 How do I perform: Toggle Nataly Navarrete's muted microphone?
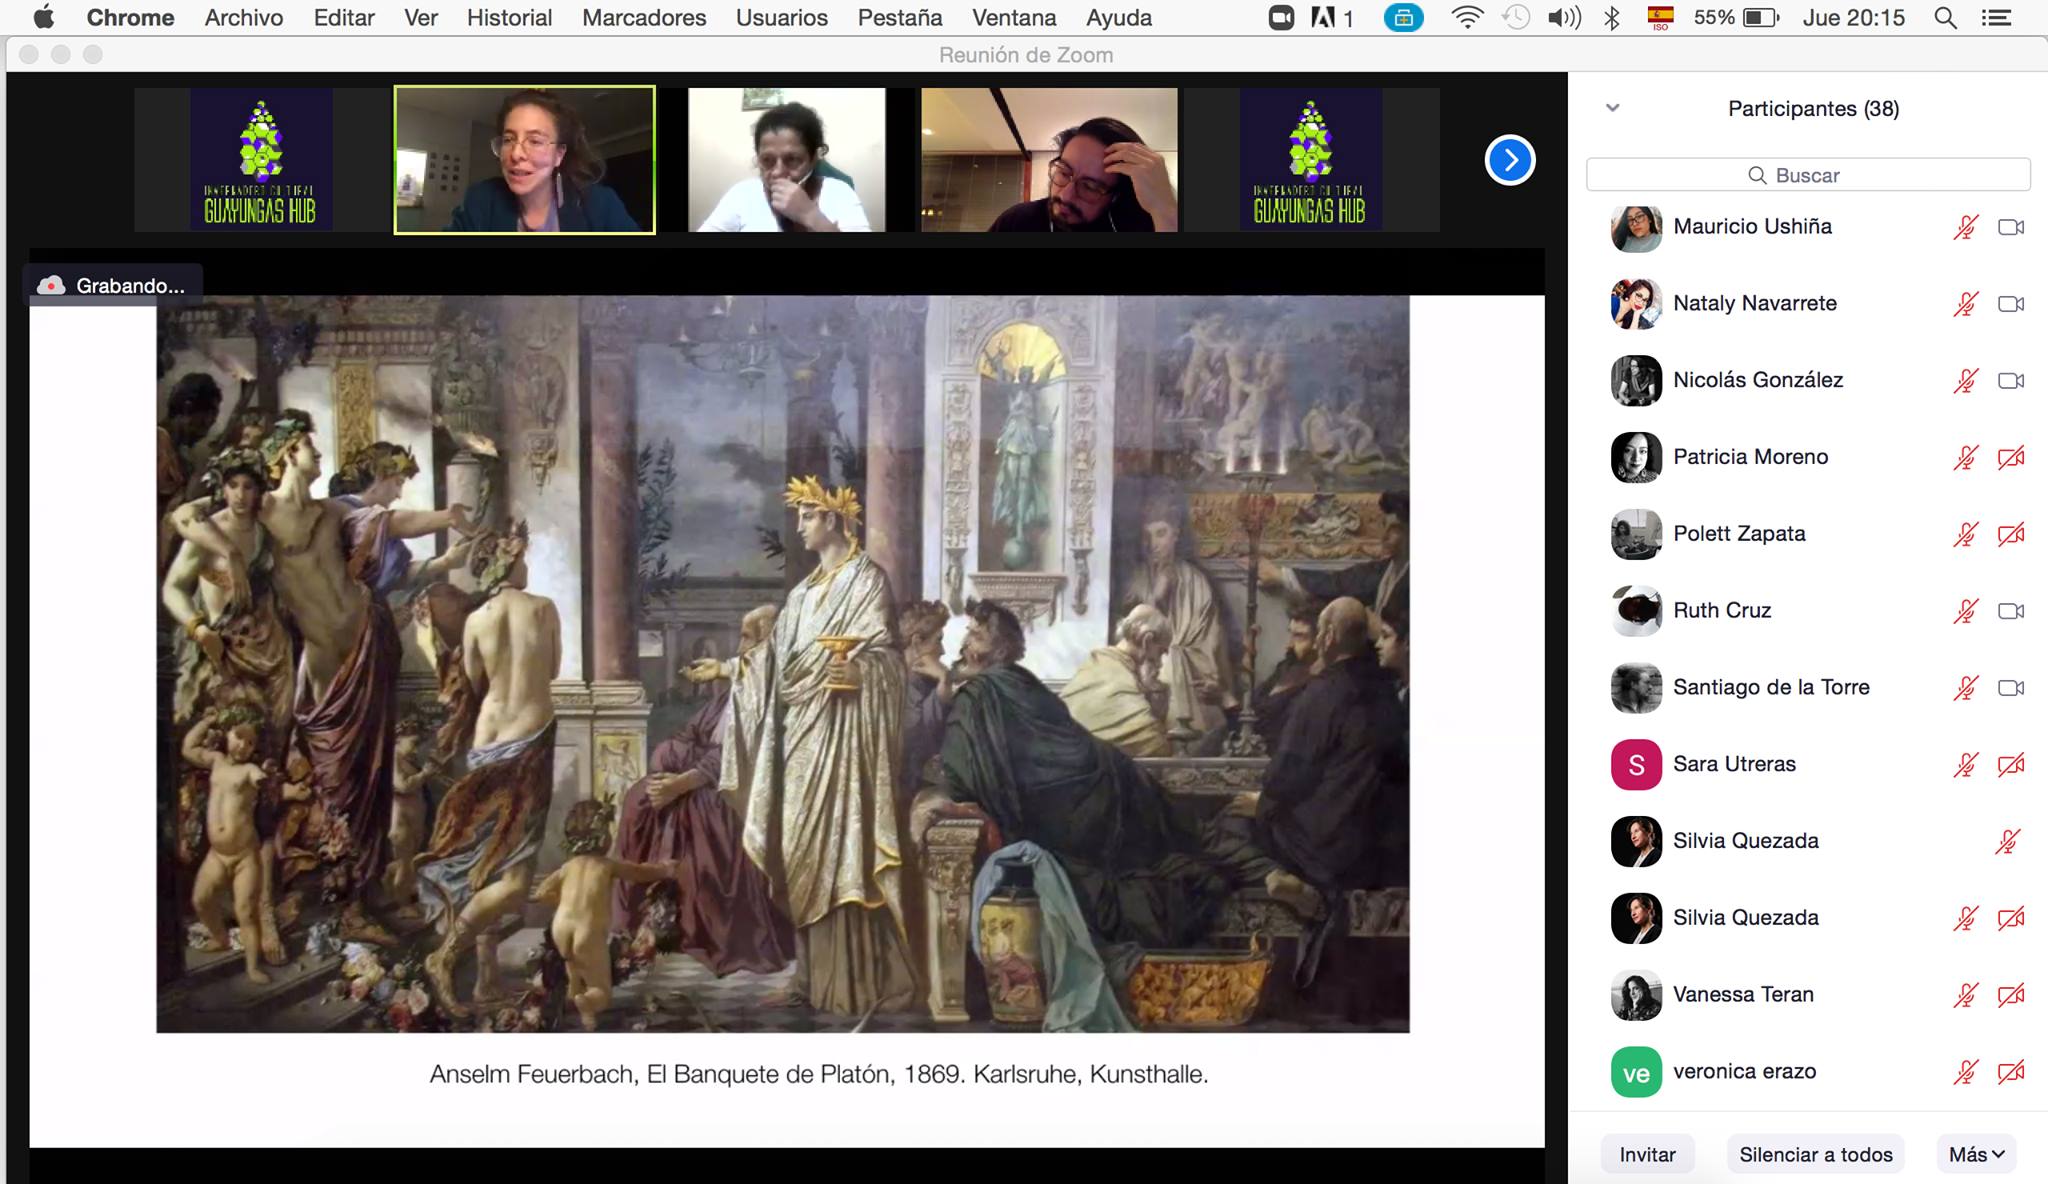[1966, 304]
